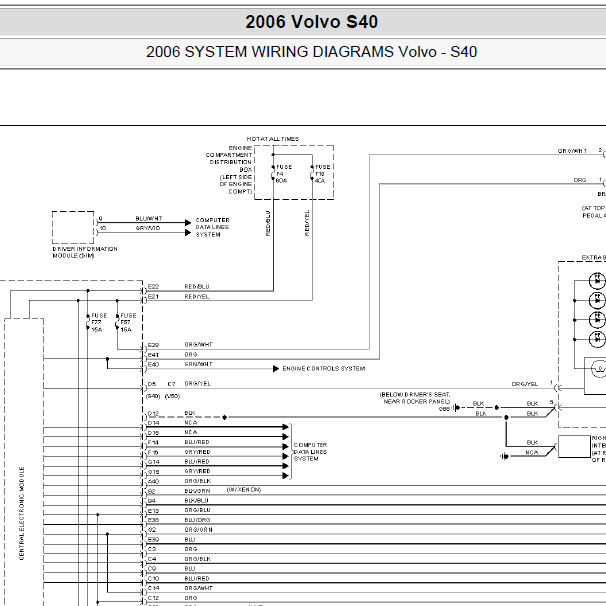Viewport: 606px width, 606px height.
Task: Click the FUSE F77 15A label
Action: [x=99, y=323]
